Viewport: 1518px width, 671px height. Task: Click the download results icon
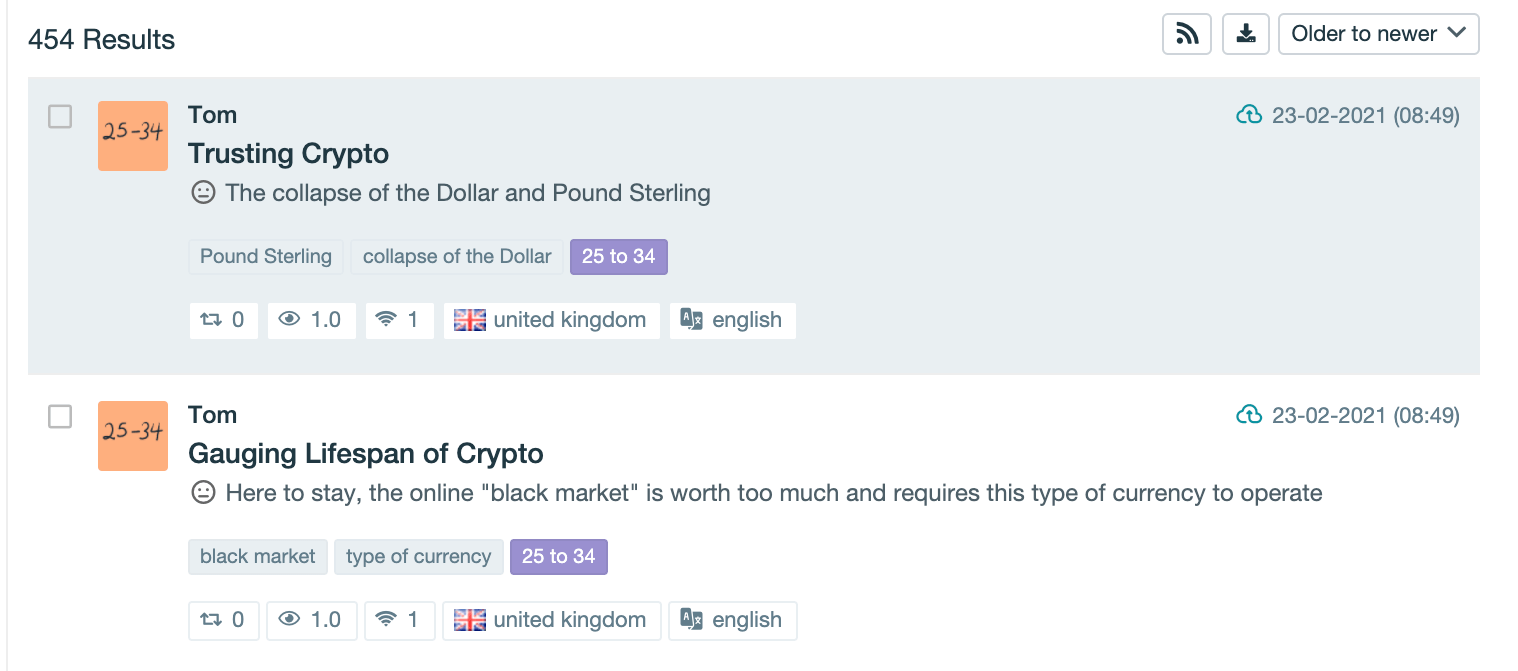point(1245,34)
